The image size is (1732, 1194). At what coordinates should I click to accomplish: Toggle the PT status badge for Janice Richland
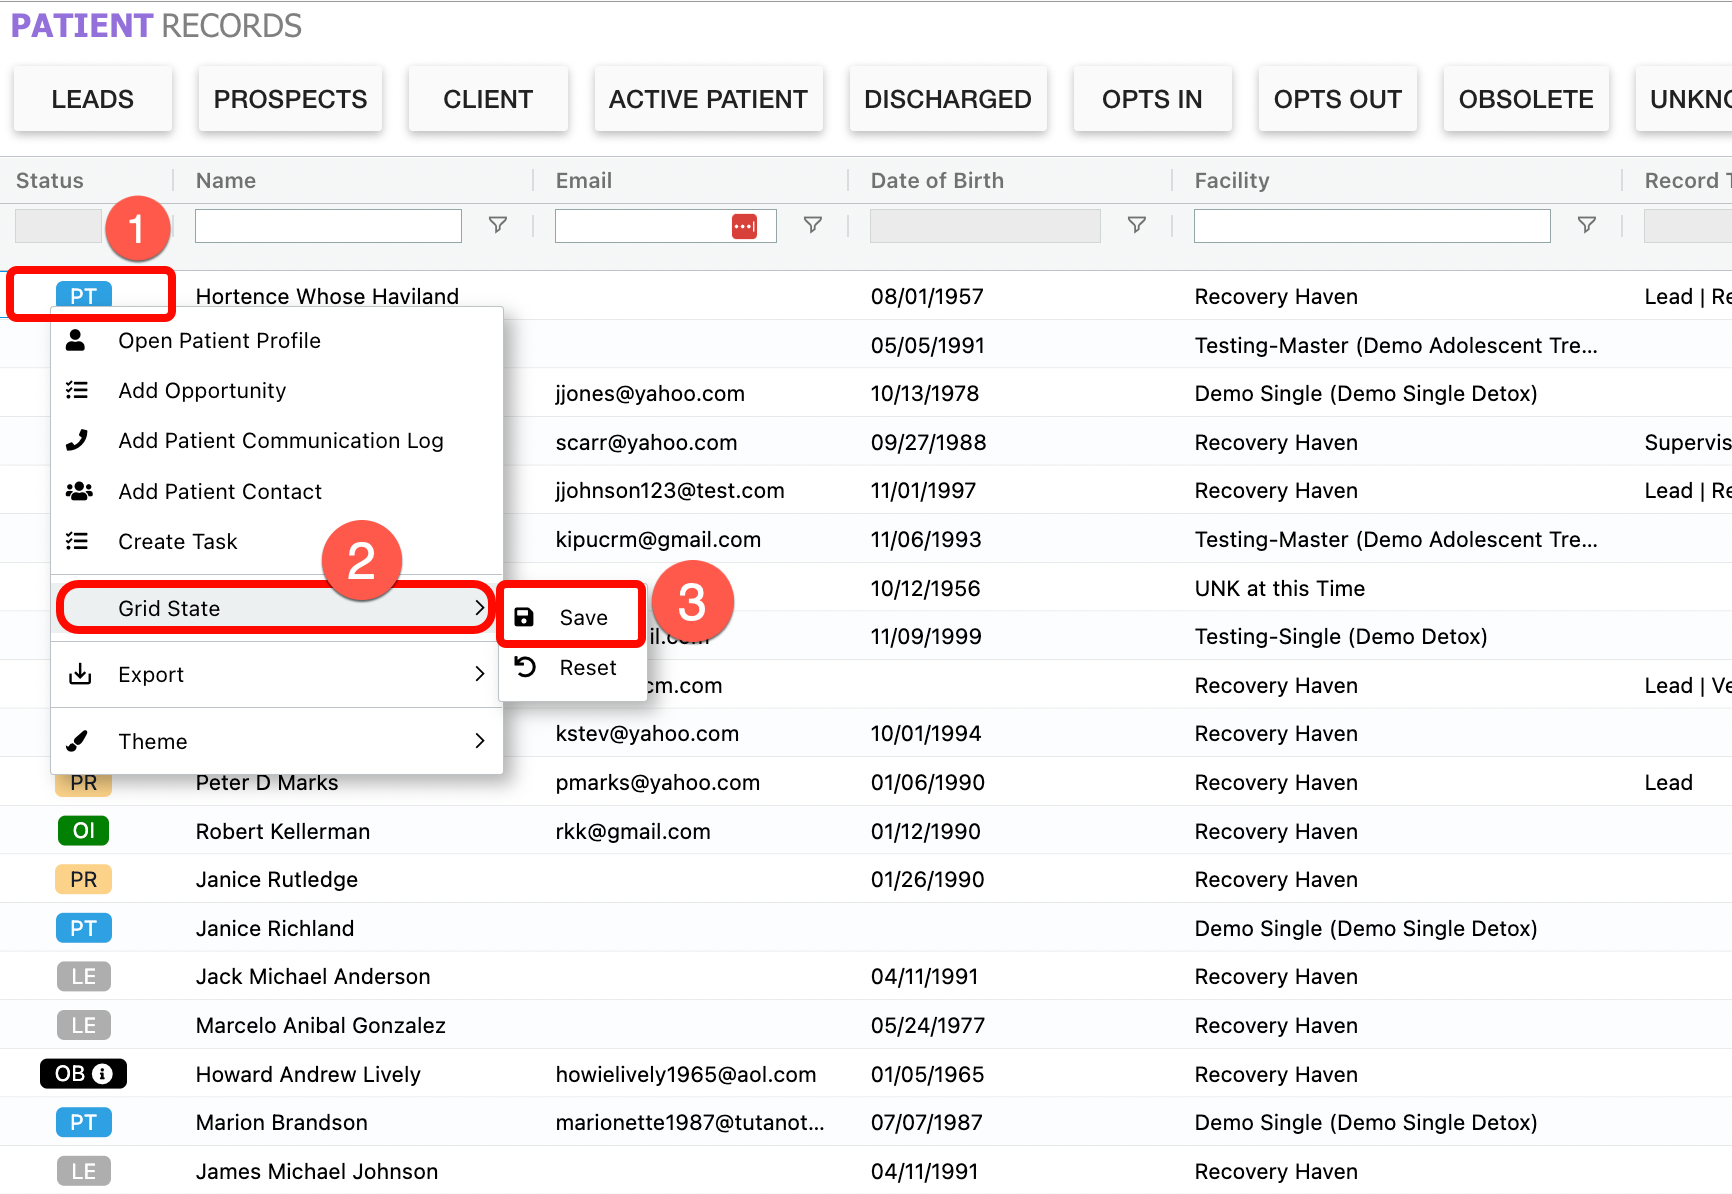(x=83, y=927)
